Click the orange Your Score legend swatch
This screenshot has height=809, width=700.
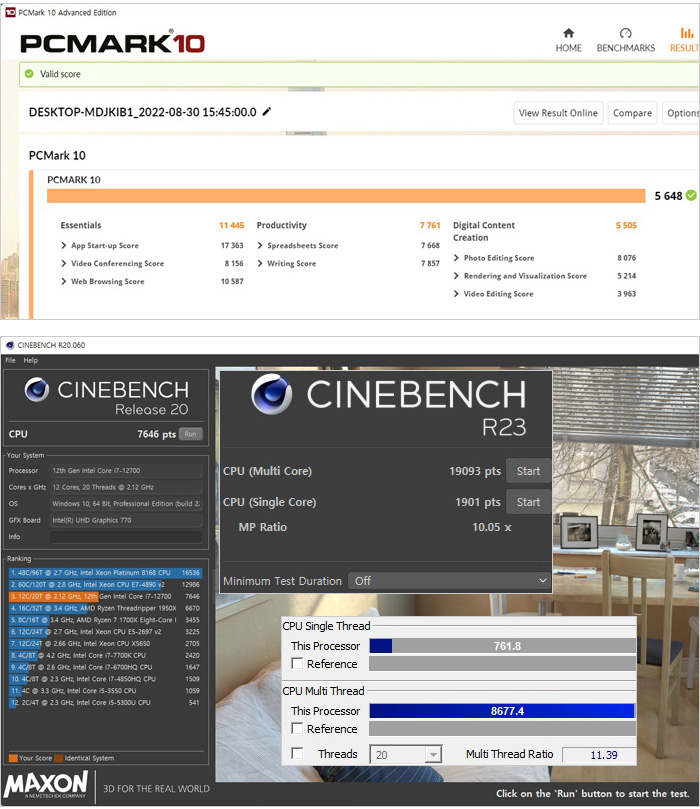[13, 758]
